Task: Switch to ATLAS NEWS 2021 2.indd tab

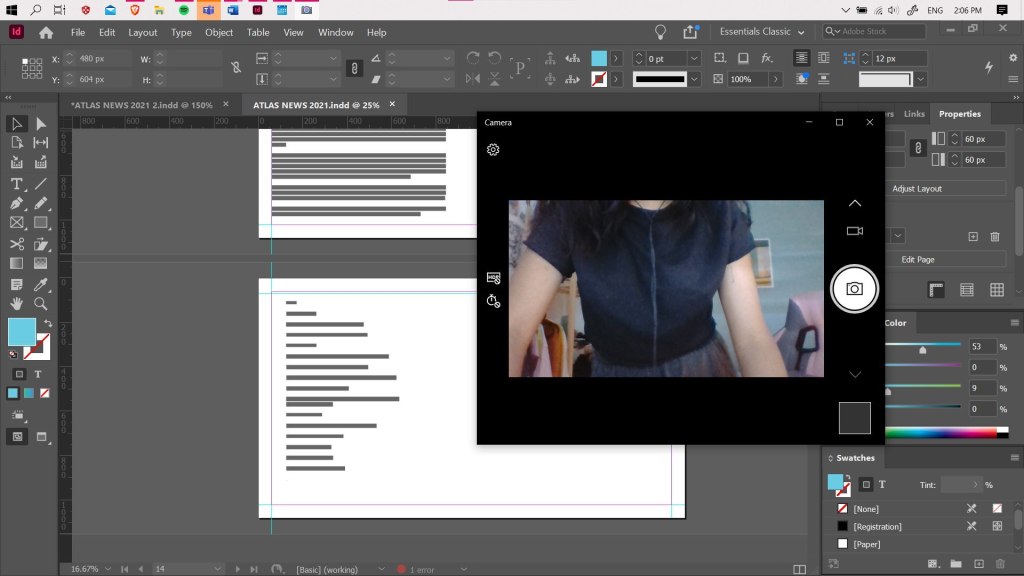Action: pos(141,105)
